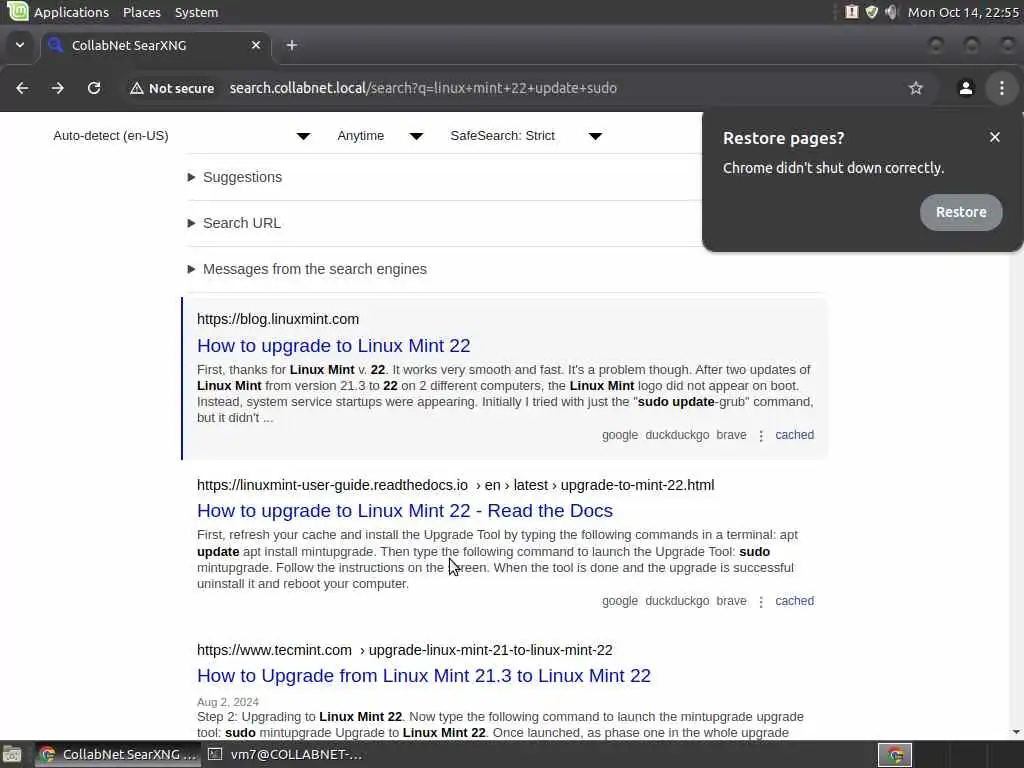Viewport: 1024px width, 768px height.
Task: Open more options dots on readthedocs result
Action: 761,601
